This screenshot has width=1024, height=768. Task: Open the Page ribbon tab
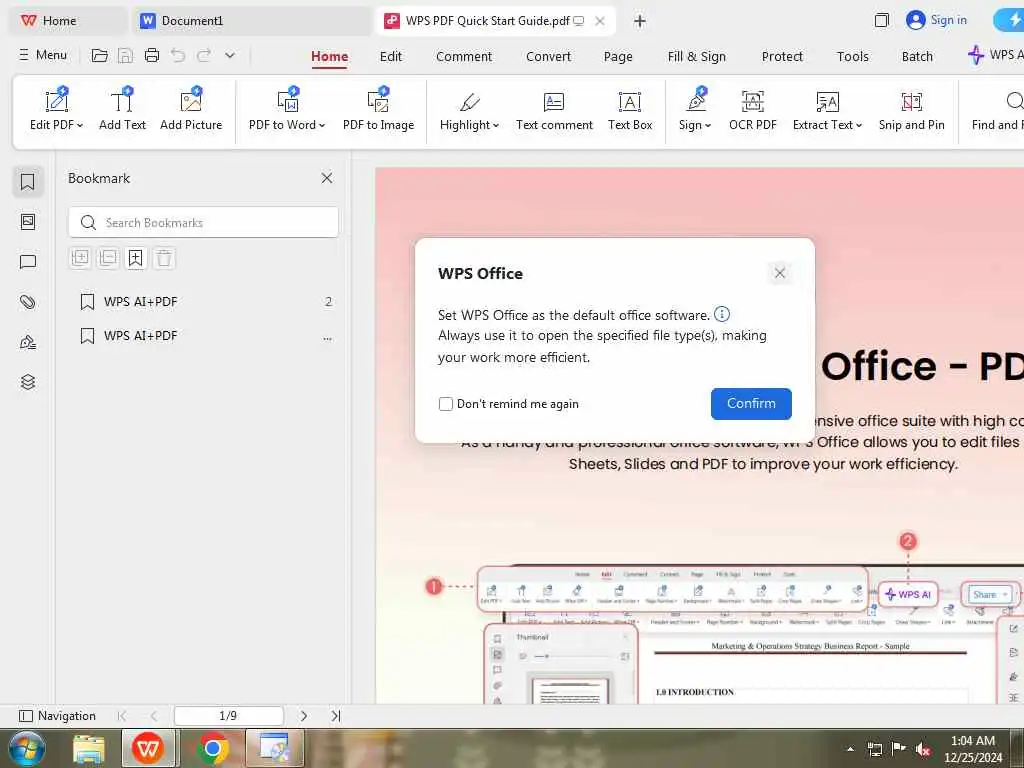click(x=618, y=57)
